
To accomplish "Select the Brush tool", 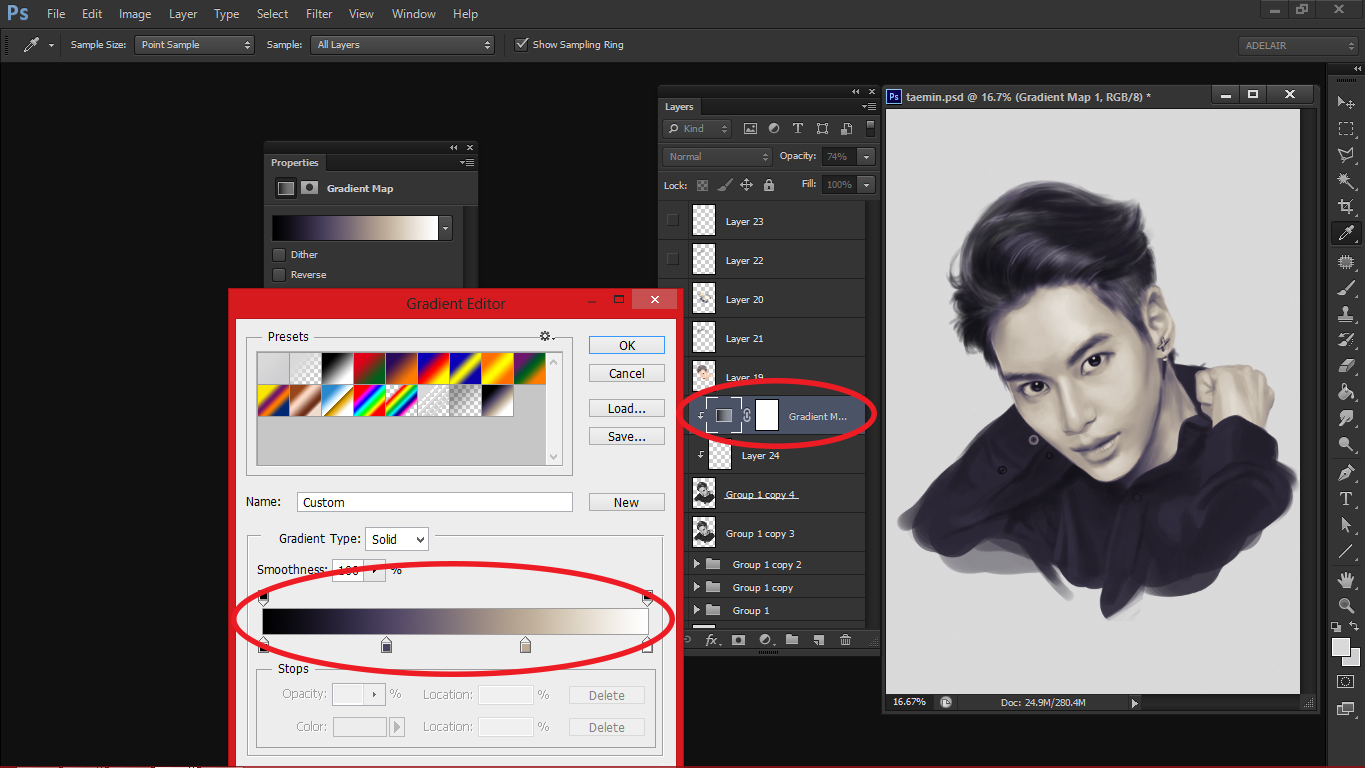I will point(1346,288).
